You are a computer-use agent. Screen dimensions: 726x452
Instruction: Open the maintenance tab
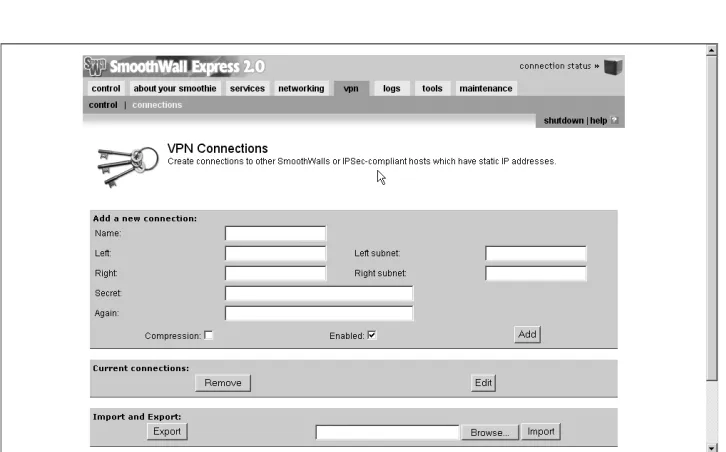tap(486, 88)
